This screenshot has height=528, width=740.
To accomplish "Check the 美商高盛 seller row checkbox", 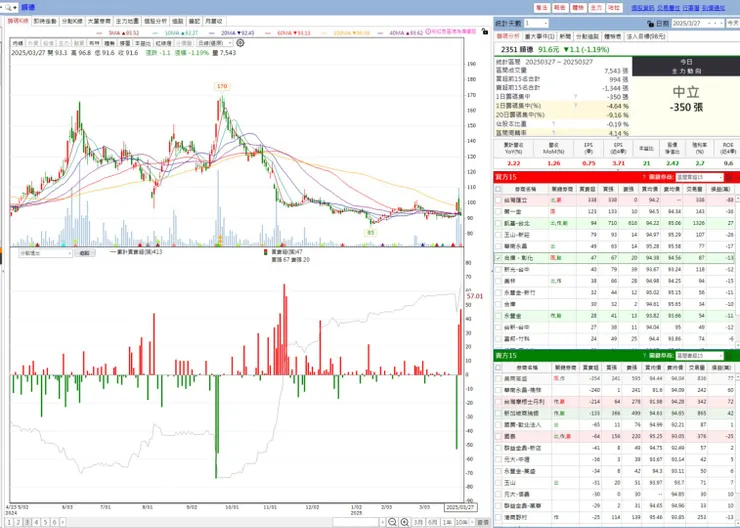I will click(x=498, y=378).
